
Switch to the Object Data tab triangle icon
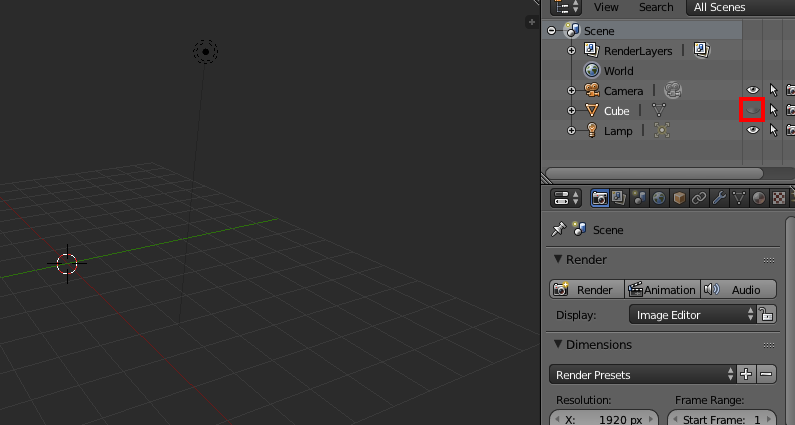click(x=739, y=198)
